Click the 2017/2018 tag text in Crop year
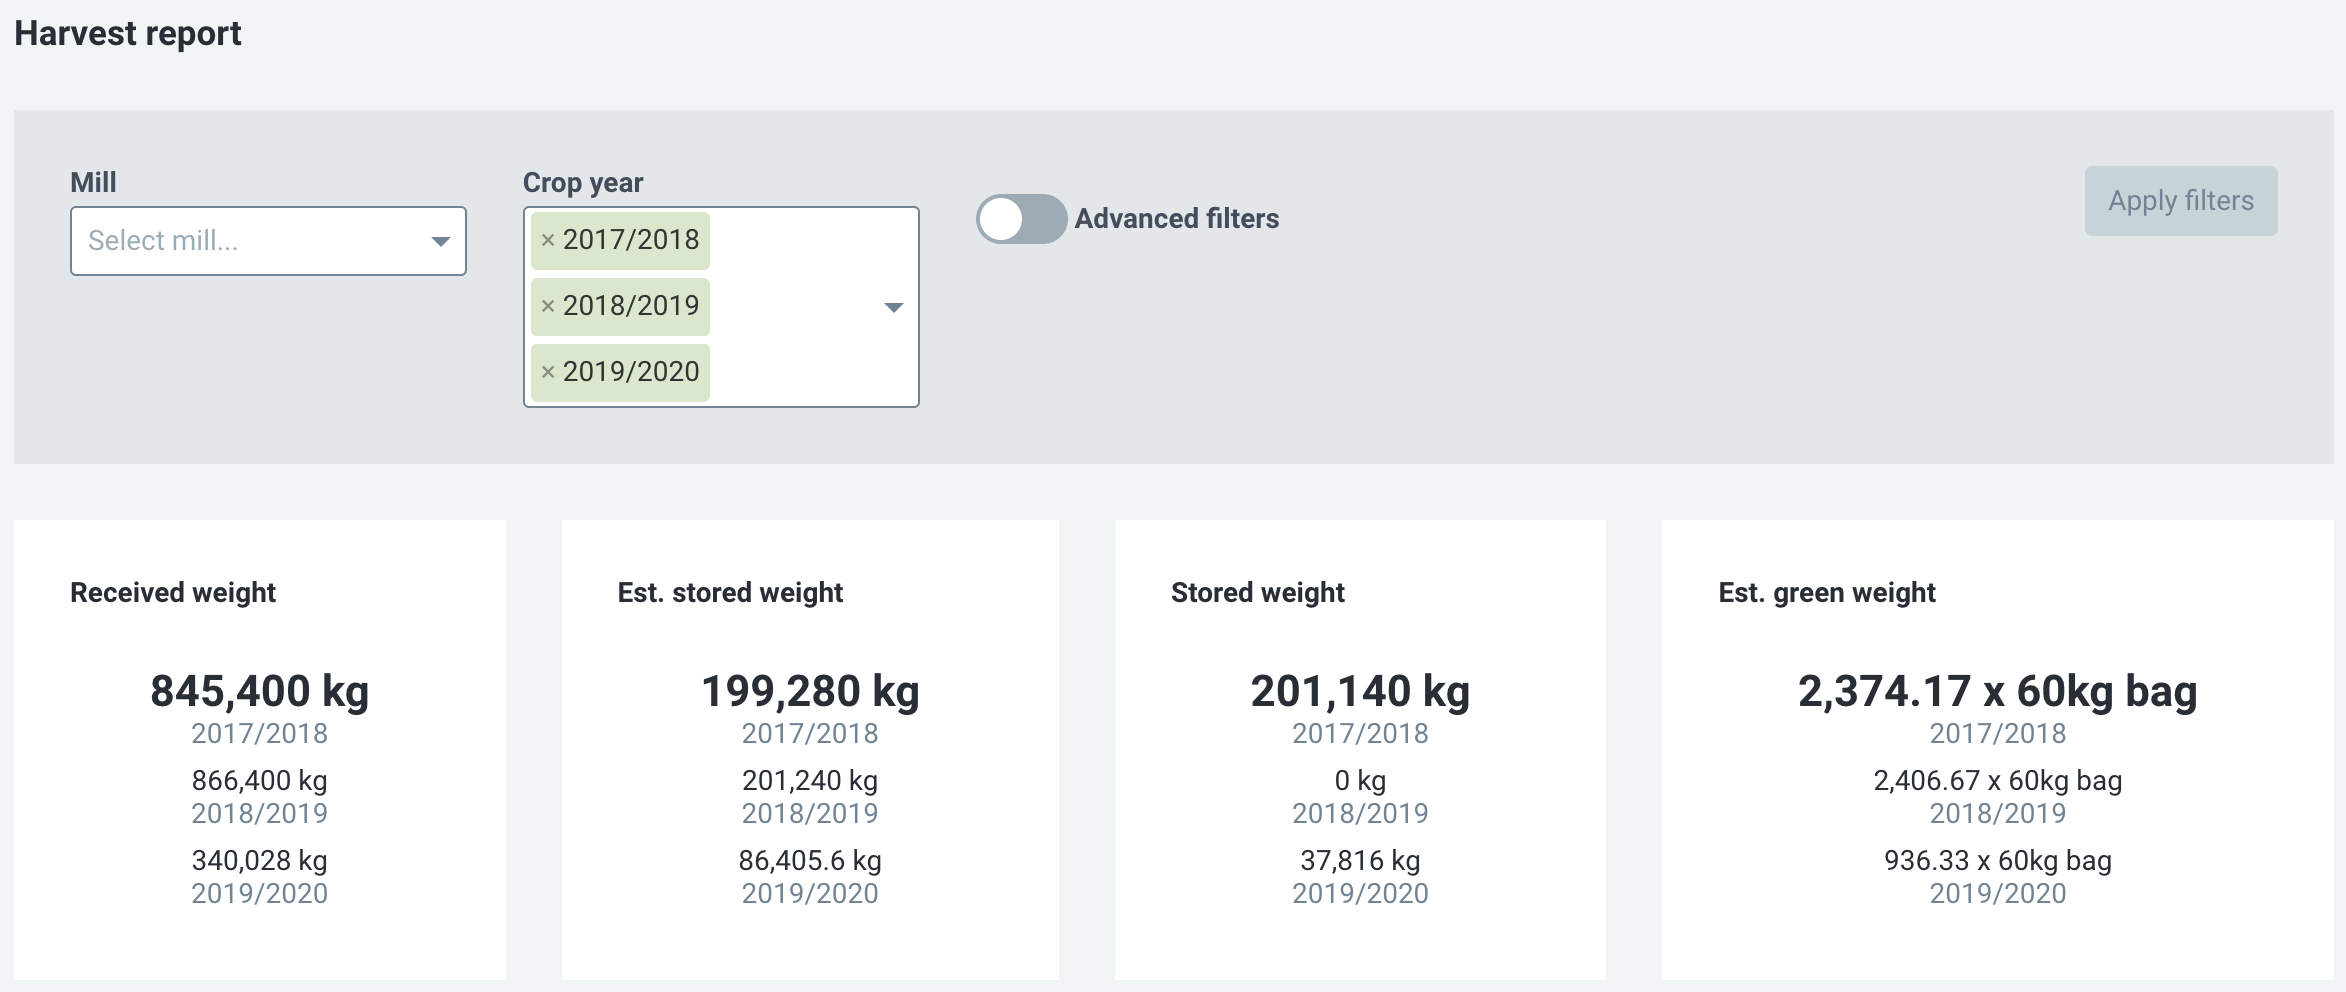This screenshot has height=992, width=2346. [631, 241]
